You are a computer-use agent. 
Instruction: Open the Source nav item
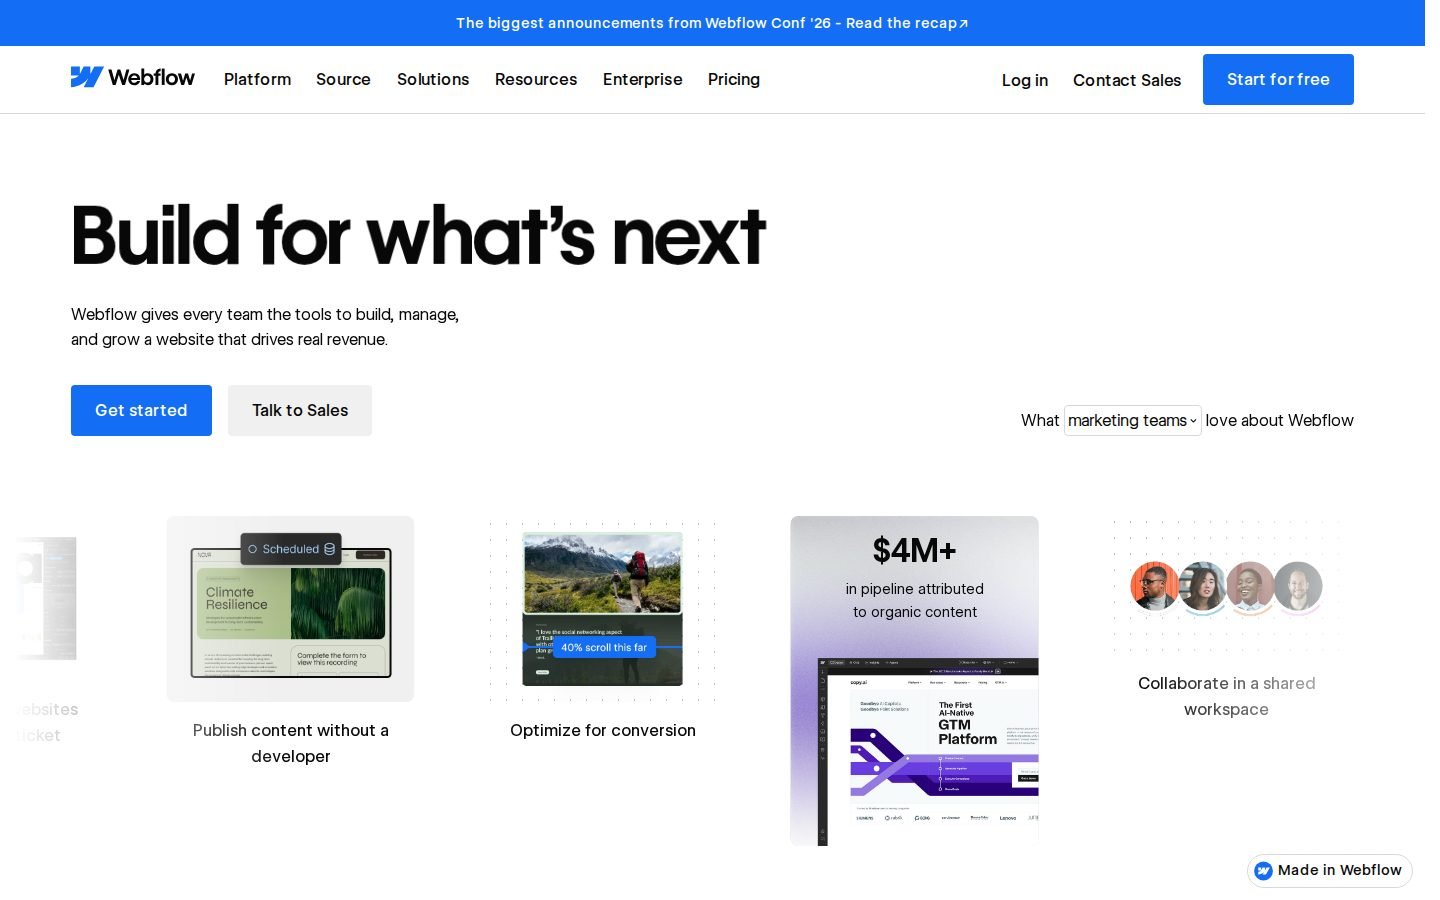(343, 79)
